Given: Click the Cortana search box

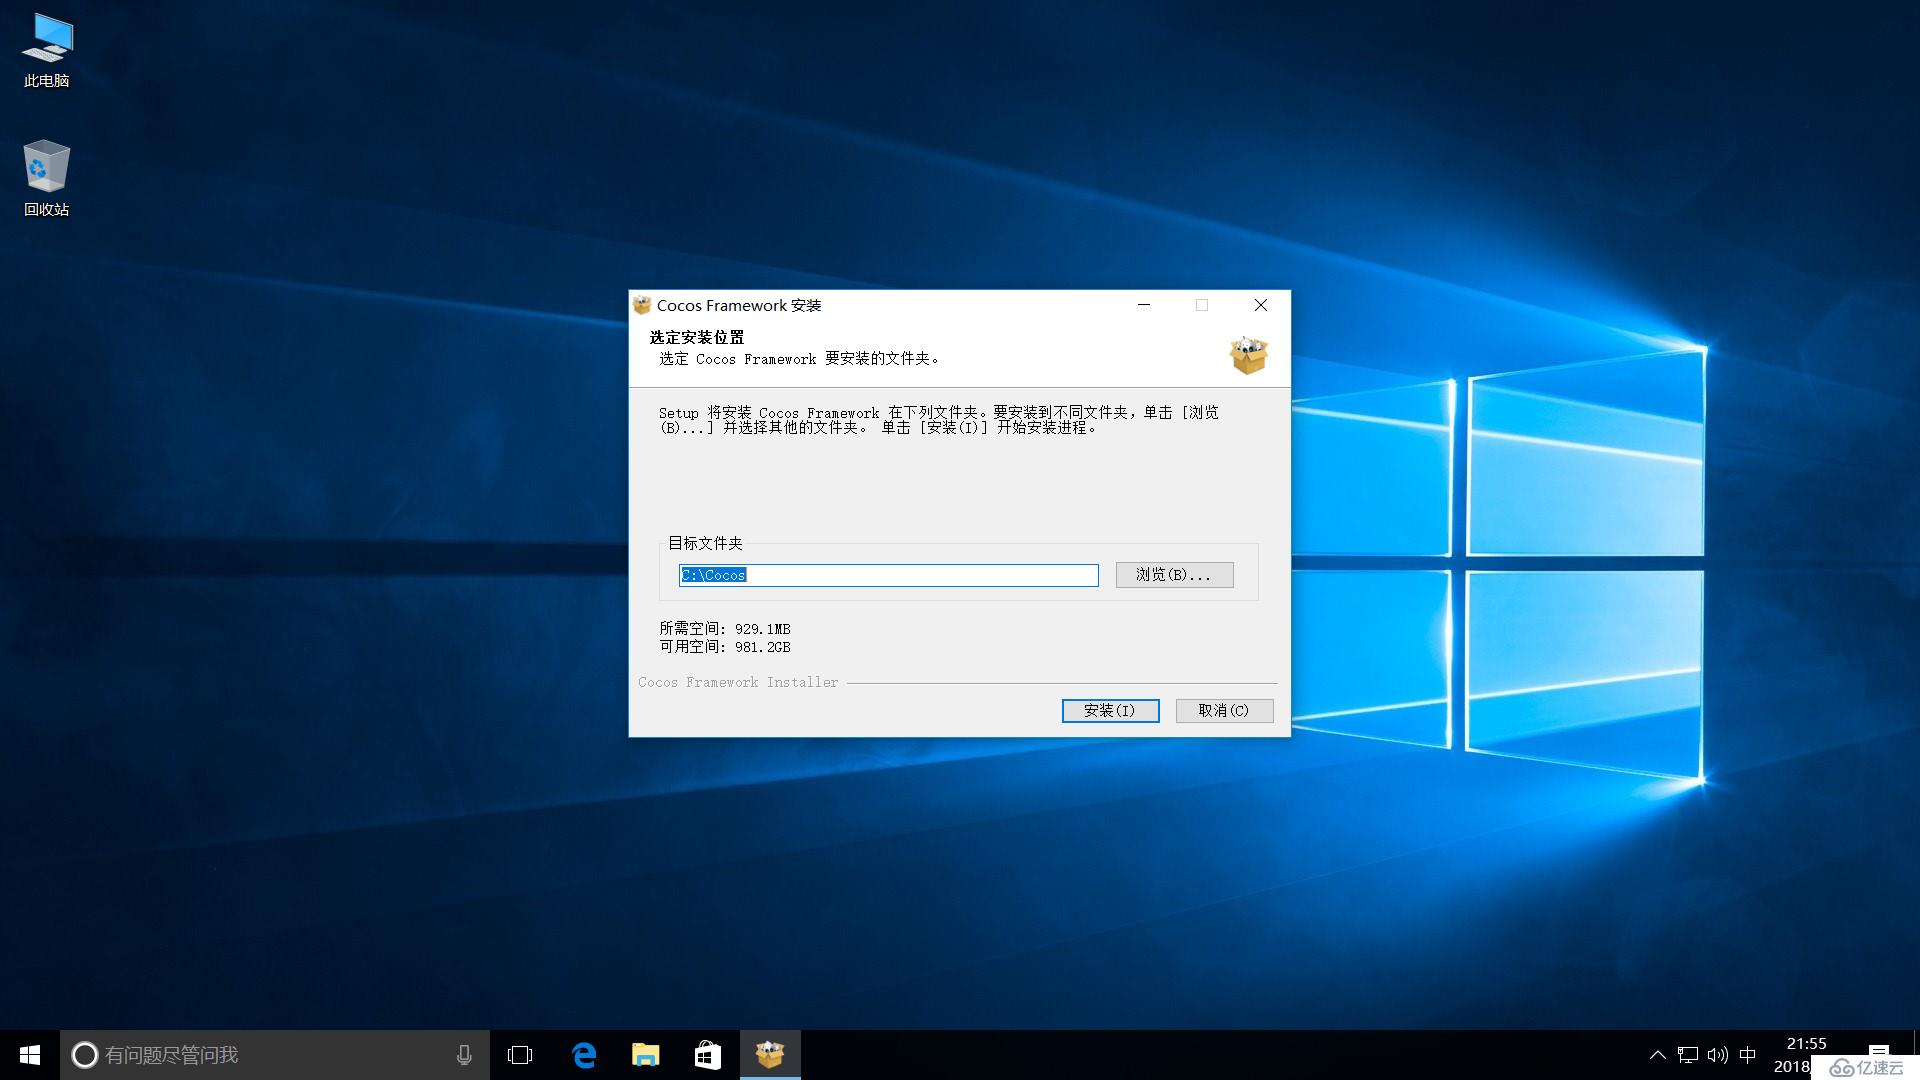Looking at the screenshot, I should click(275, 1055).
